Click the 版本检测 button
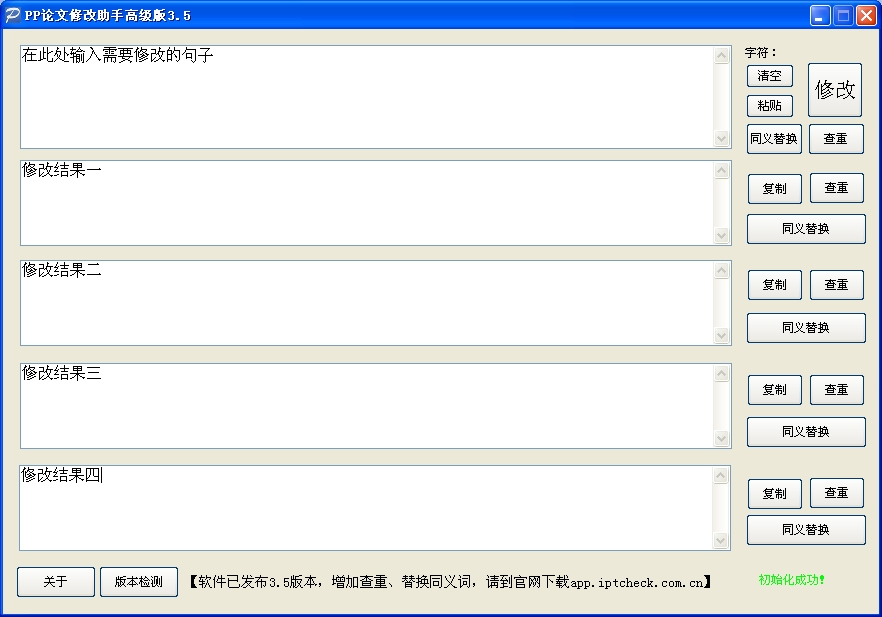This screenshot has width=882, height=617. [139, 582]
